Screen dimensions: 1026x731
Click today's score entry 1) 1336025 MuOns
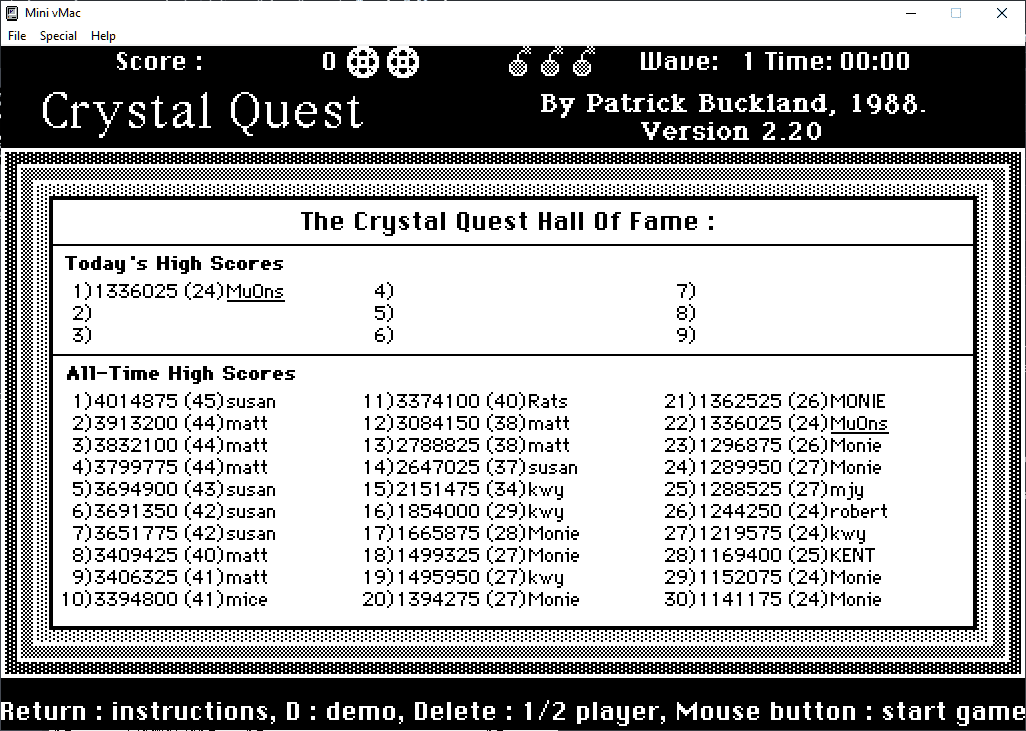click(x=178, y=291)
